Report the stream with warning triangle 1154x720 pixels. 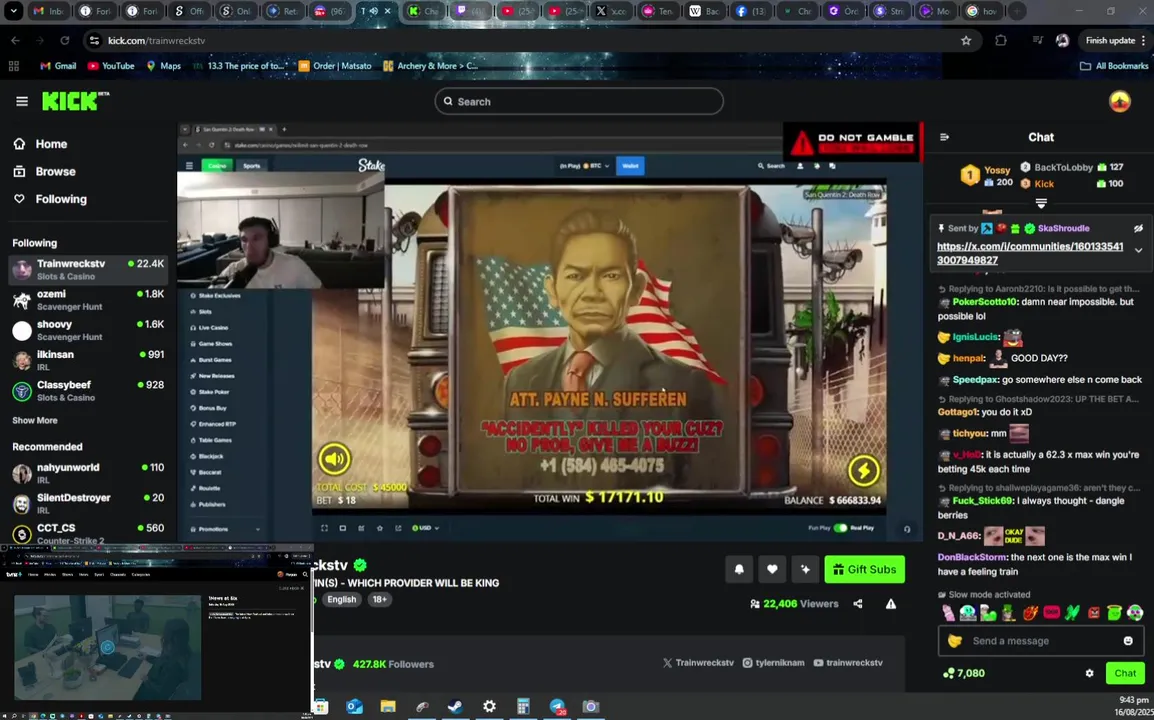[891, 604]
